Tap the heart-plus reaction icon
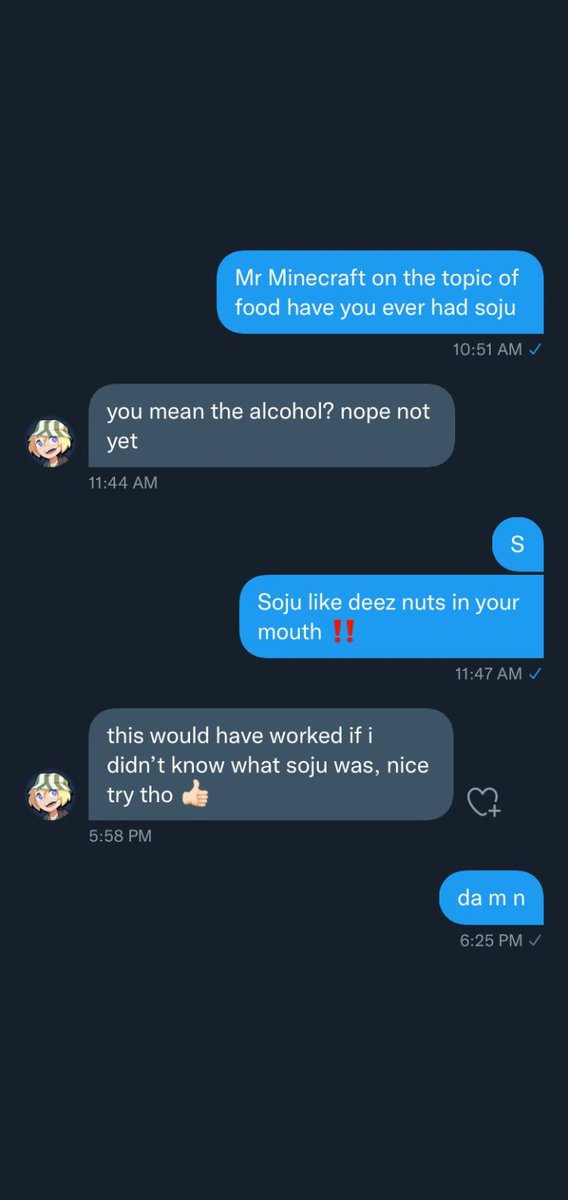568x1200 pixels. [485, 802]
